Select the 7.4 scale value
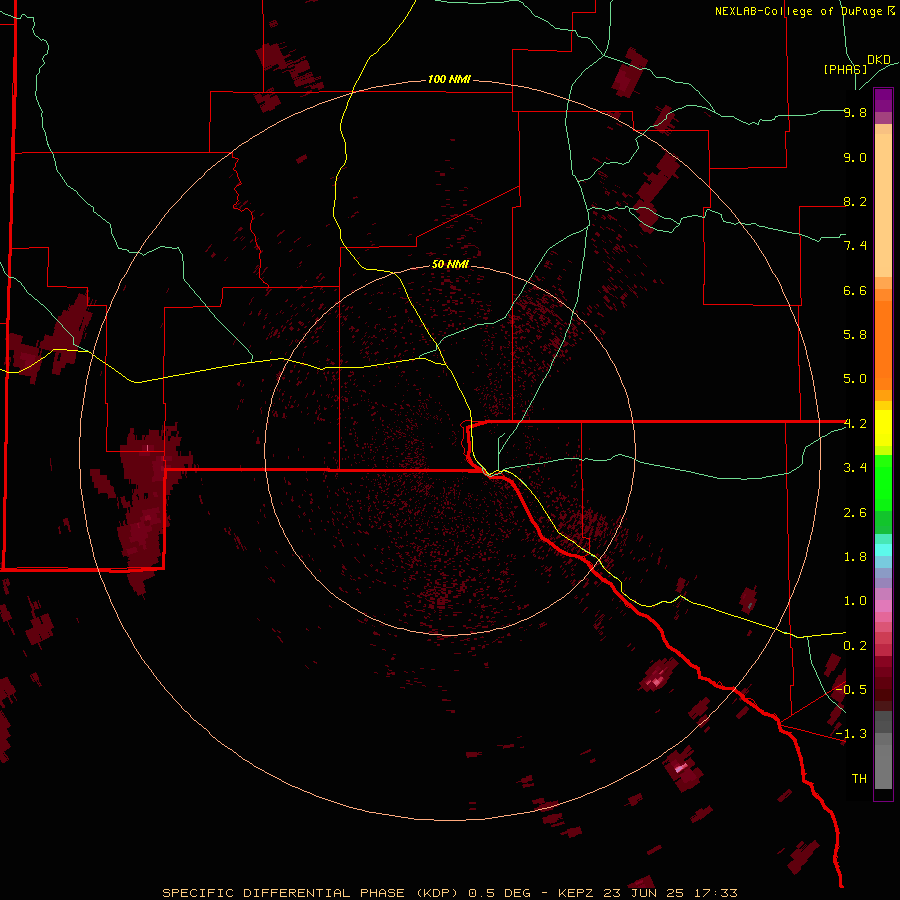Image resolution: width=900 pixels, height=900 pixels. pos(855,246)
